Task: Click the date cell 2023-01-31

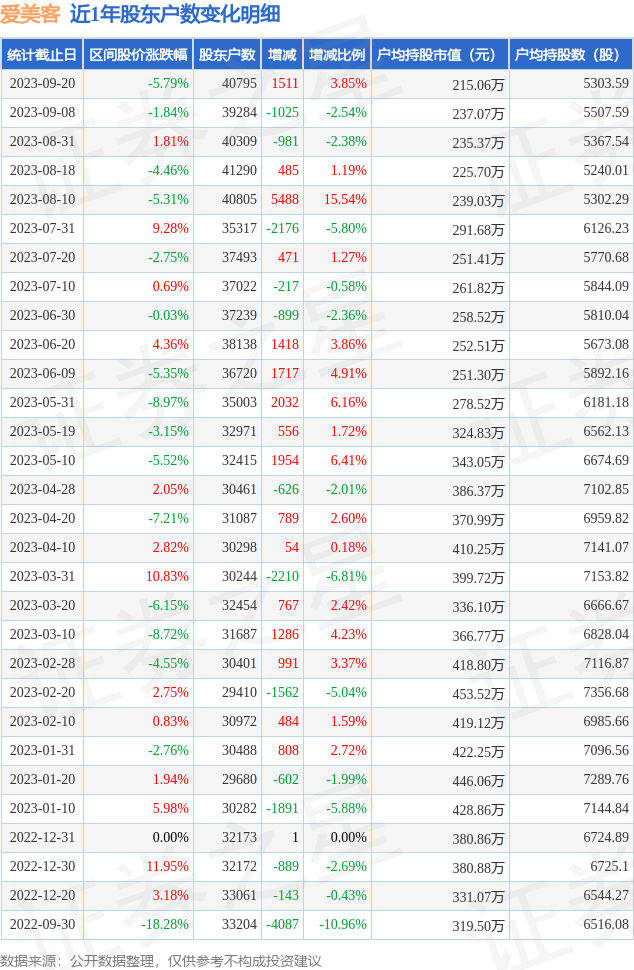Action: click(42, 750)
